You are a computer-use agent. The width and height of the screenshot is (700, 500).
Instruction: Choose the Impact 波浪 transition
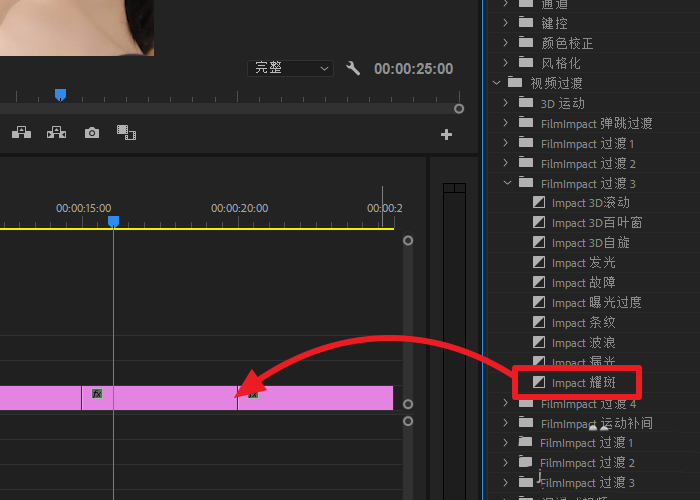pos(583,343)
